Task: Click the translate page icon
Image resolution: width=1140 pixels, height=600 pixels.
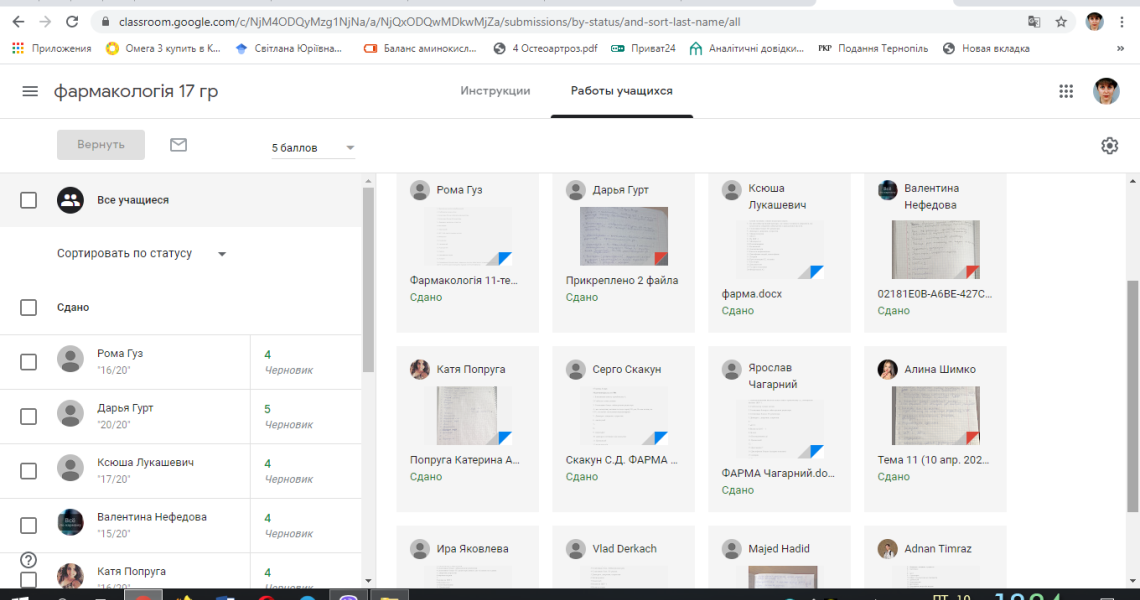Action: (x=1034, y=22)
